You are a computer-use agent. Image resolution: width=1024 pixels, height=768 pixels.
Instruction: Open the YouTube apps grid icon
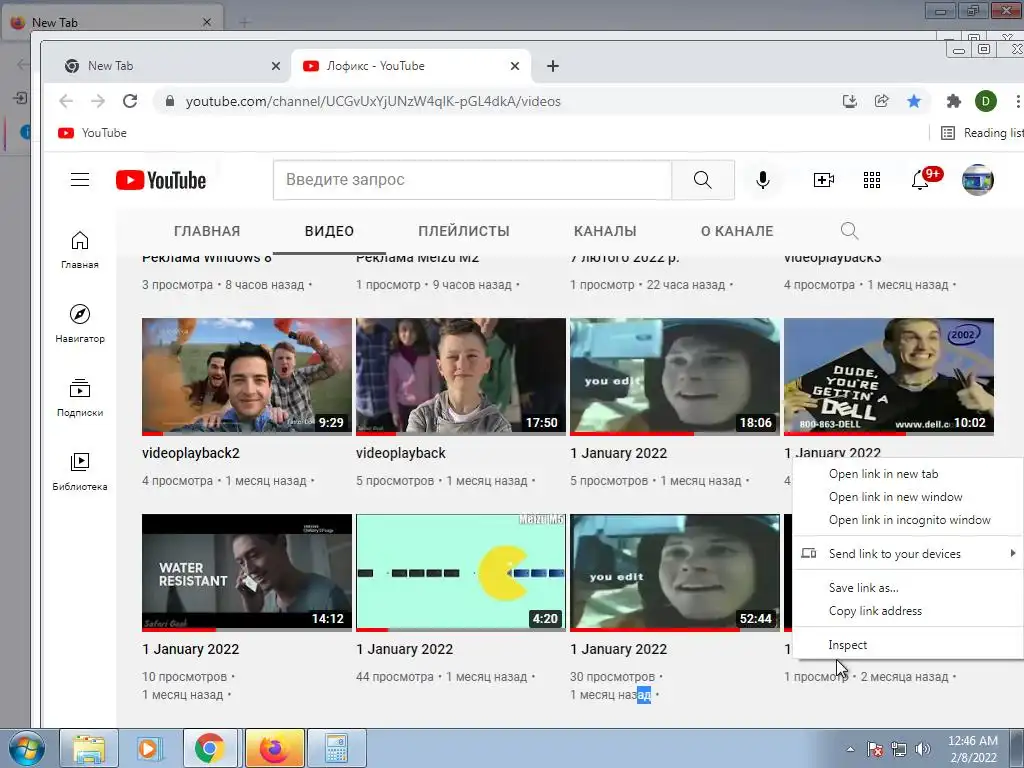pyautogui.click(x=872, y=180)
